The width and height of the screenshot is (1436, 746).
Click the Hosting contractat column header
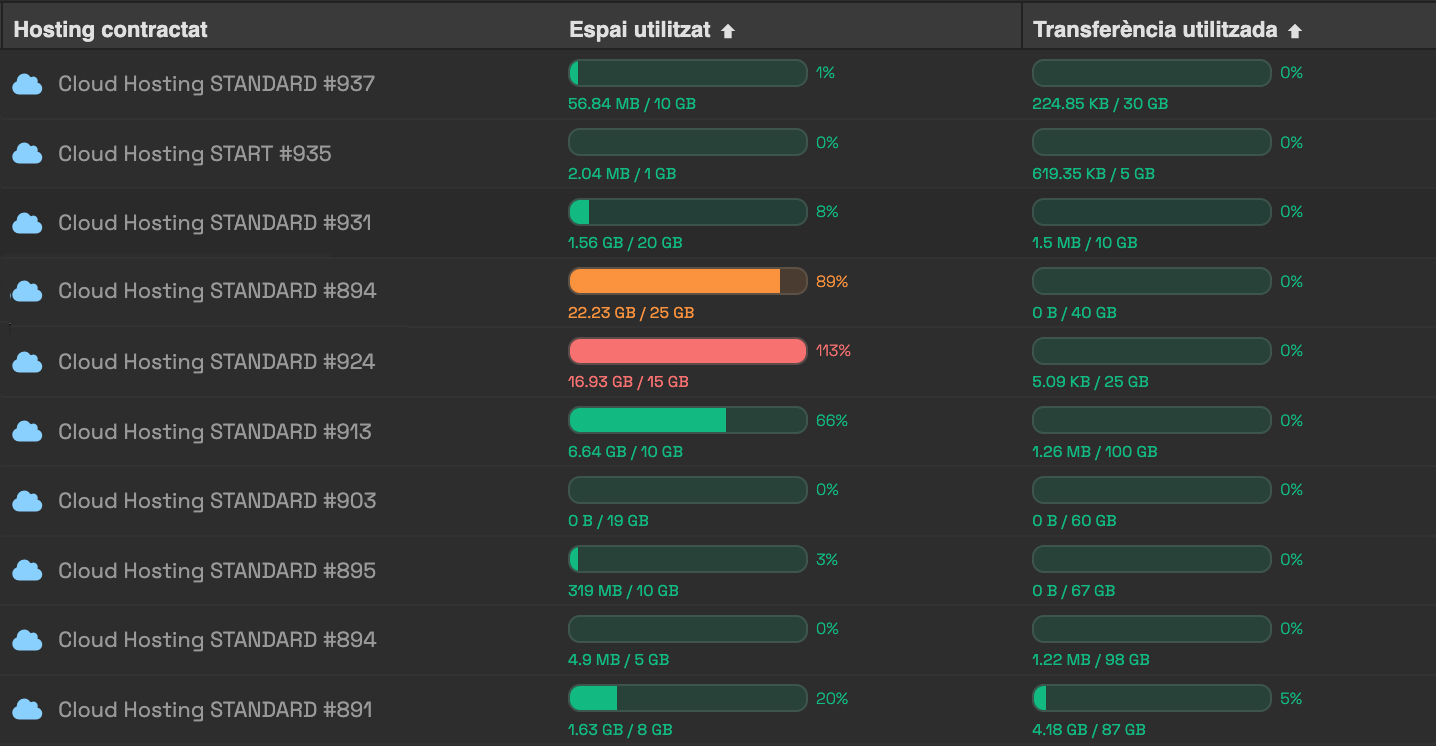tap(111, 30)
